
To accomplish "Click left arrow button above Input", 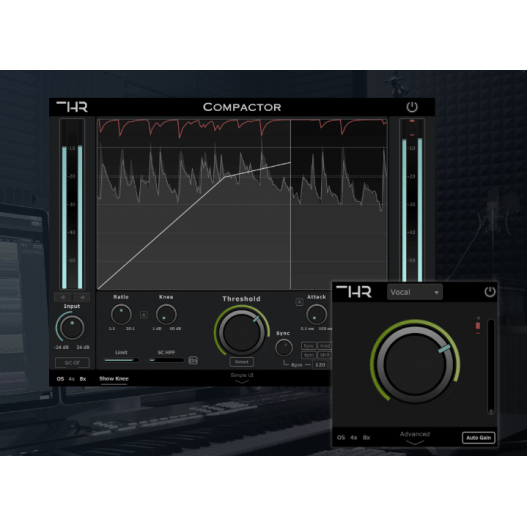I will point(63,297).
